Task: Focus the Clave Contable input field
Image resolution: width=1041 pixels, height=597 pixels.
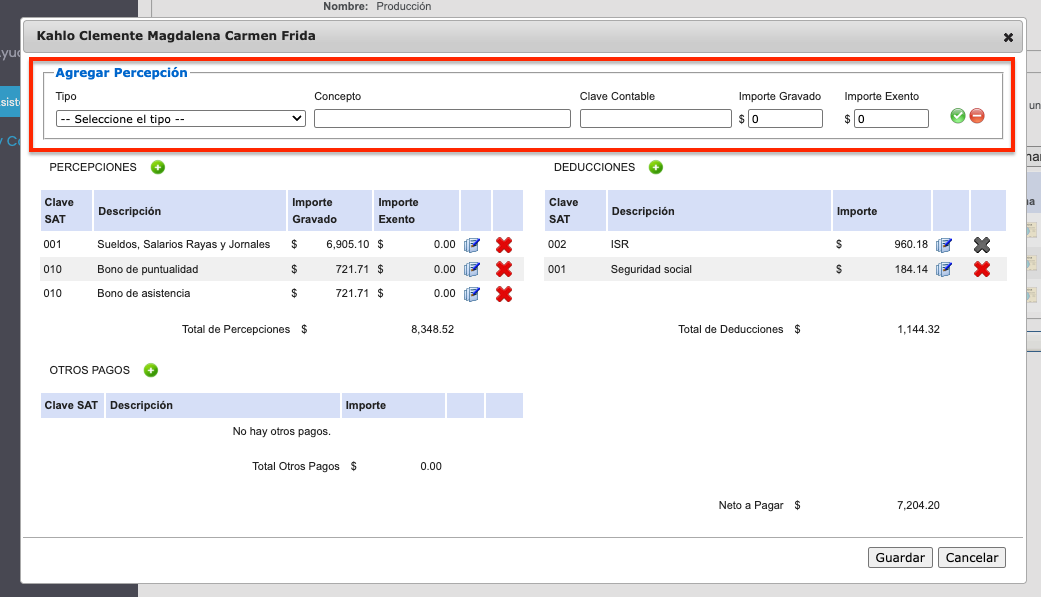Action: tap(655, 118)
